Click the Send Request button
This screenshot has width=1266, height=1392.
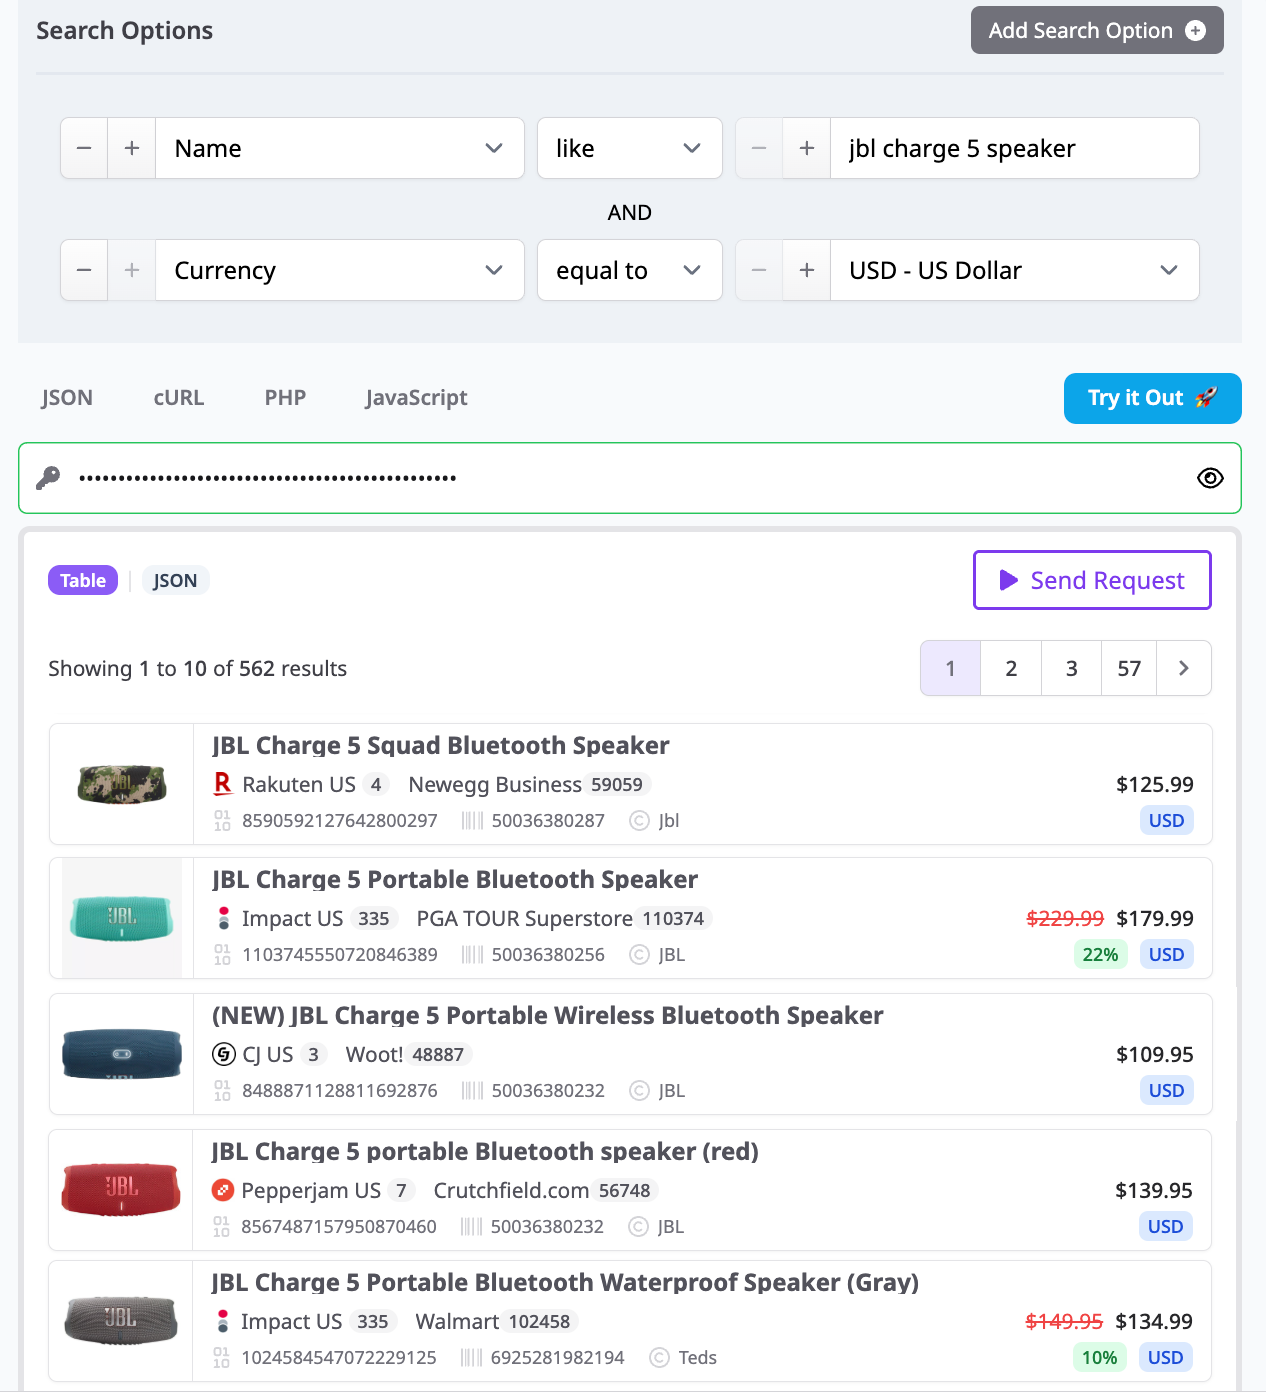tap(1092, 580)
